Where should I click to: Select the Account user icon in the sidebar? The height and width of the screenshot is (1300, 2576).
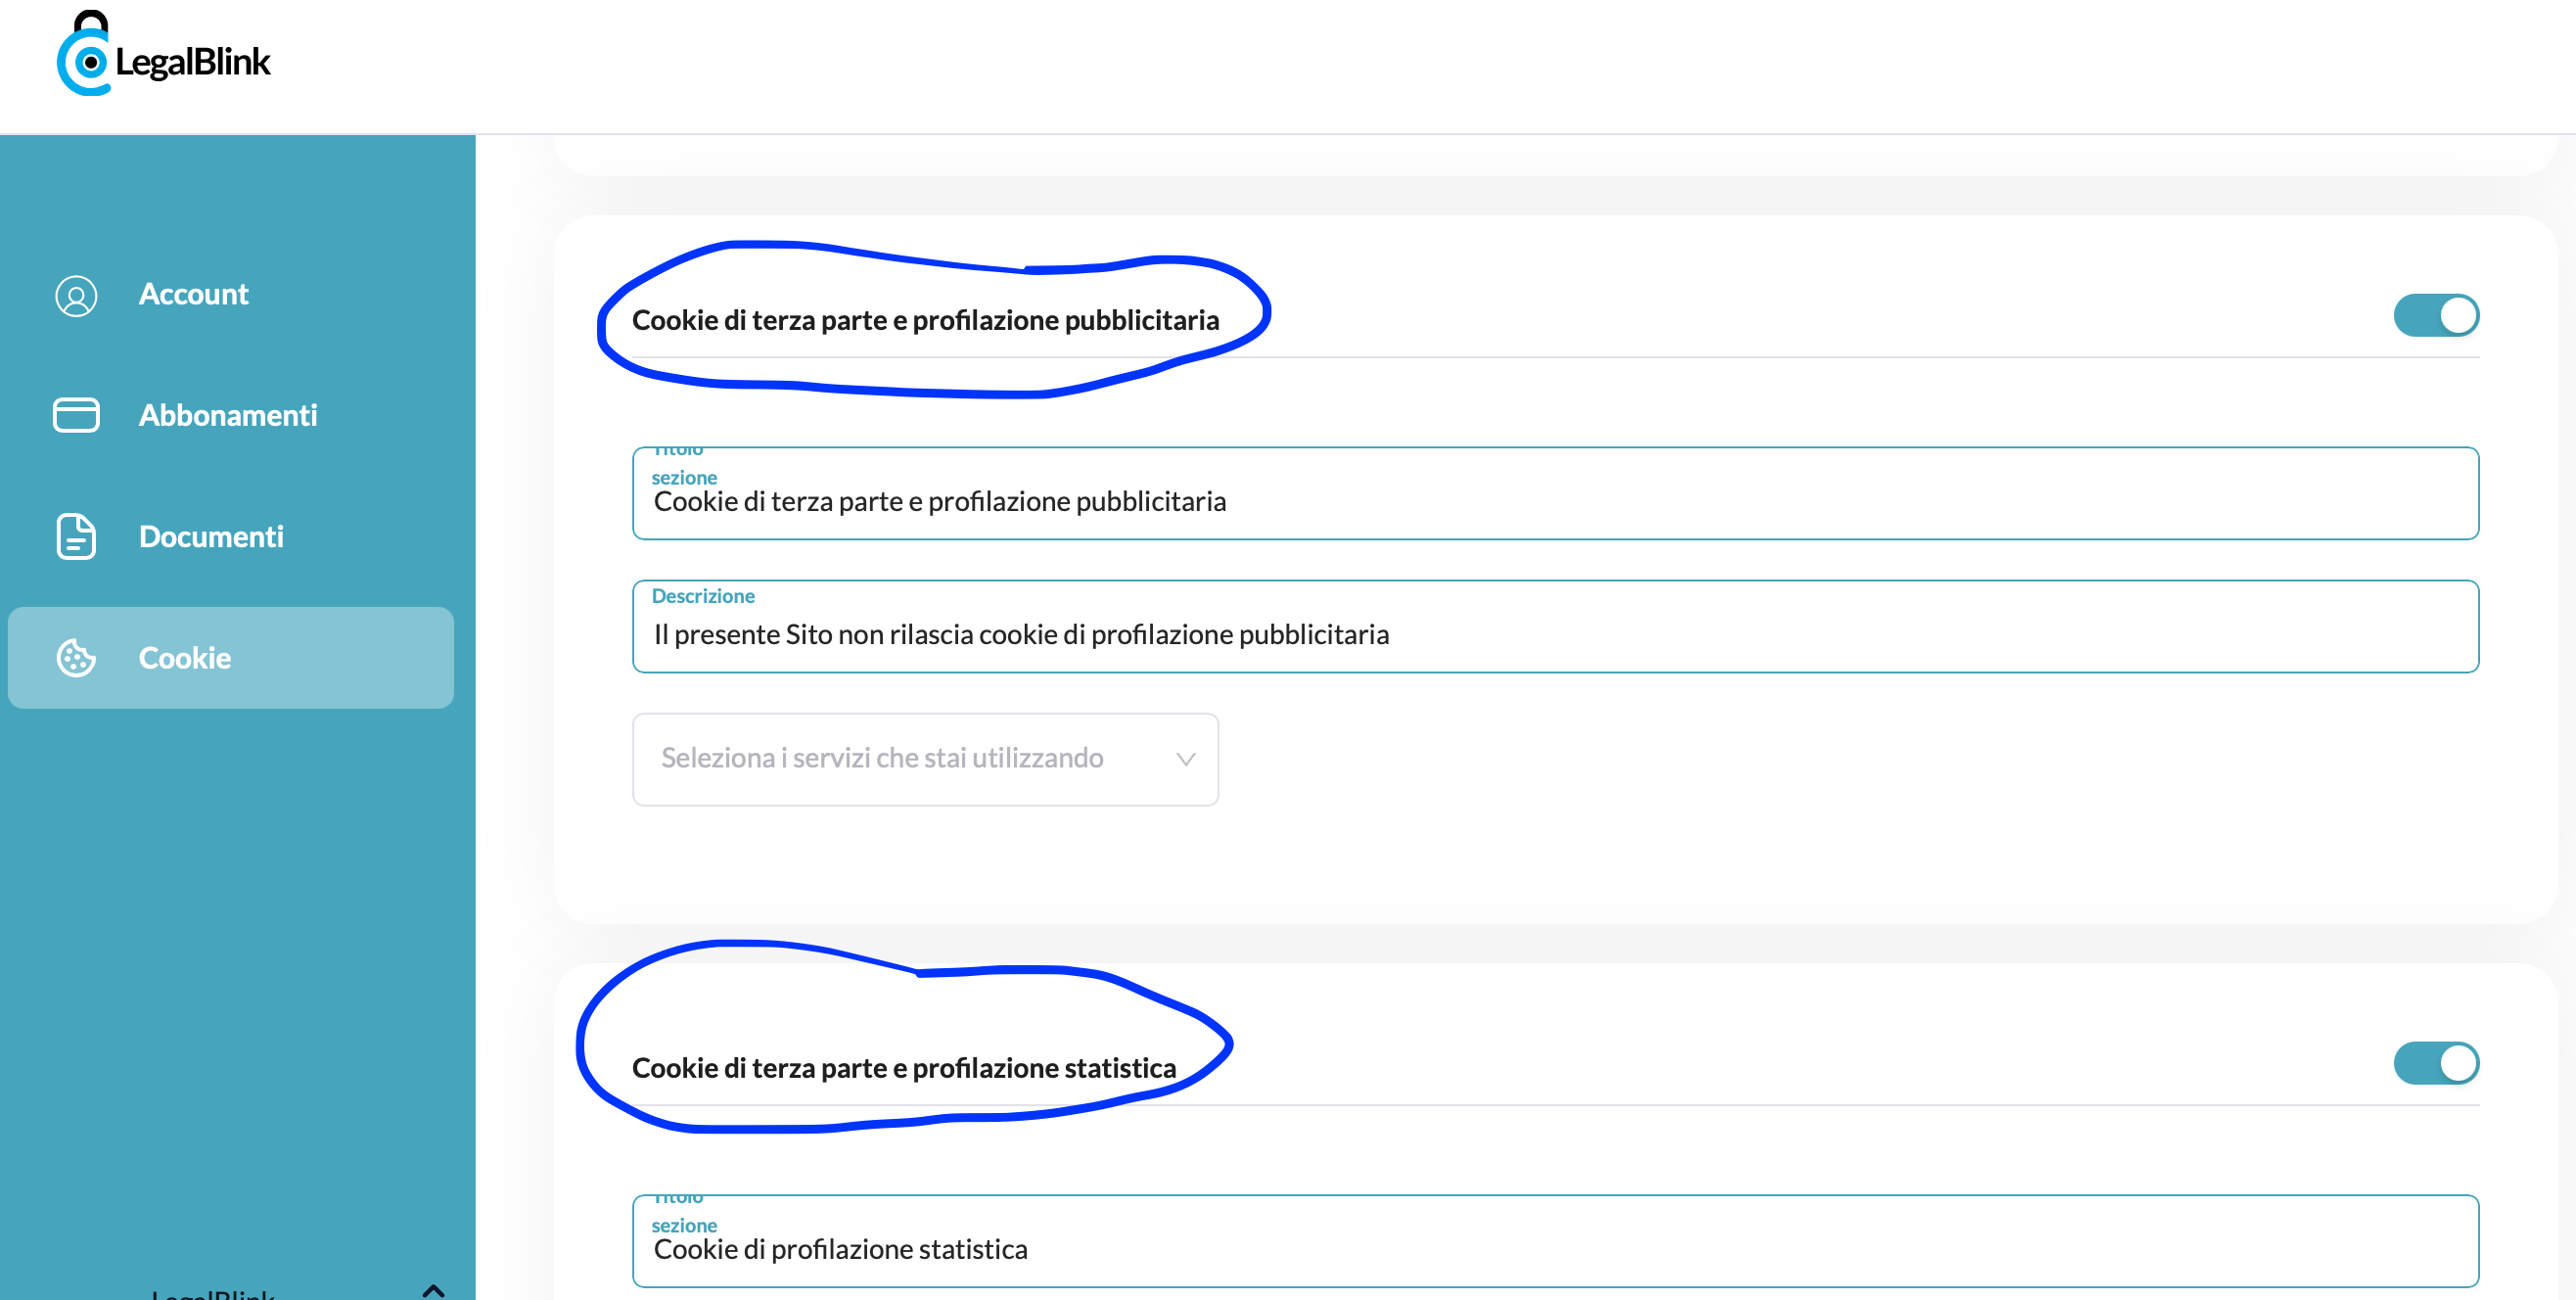coord(76,295)
